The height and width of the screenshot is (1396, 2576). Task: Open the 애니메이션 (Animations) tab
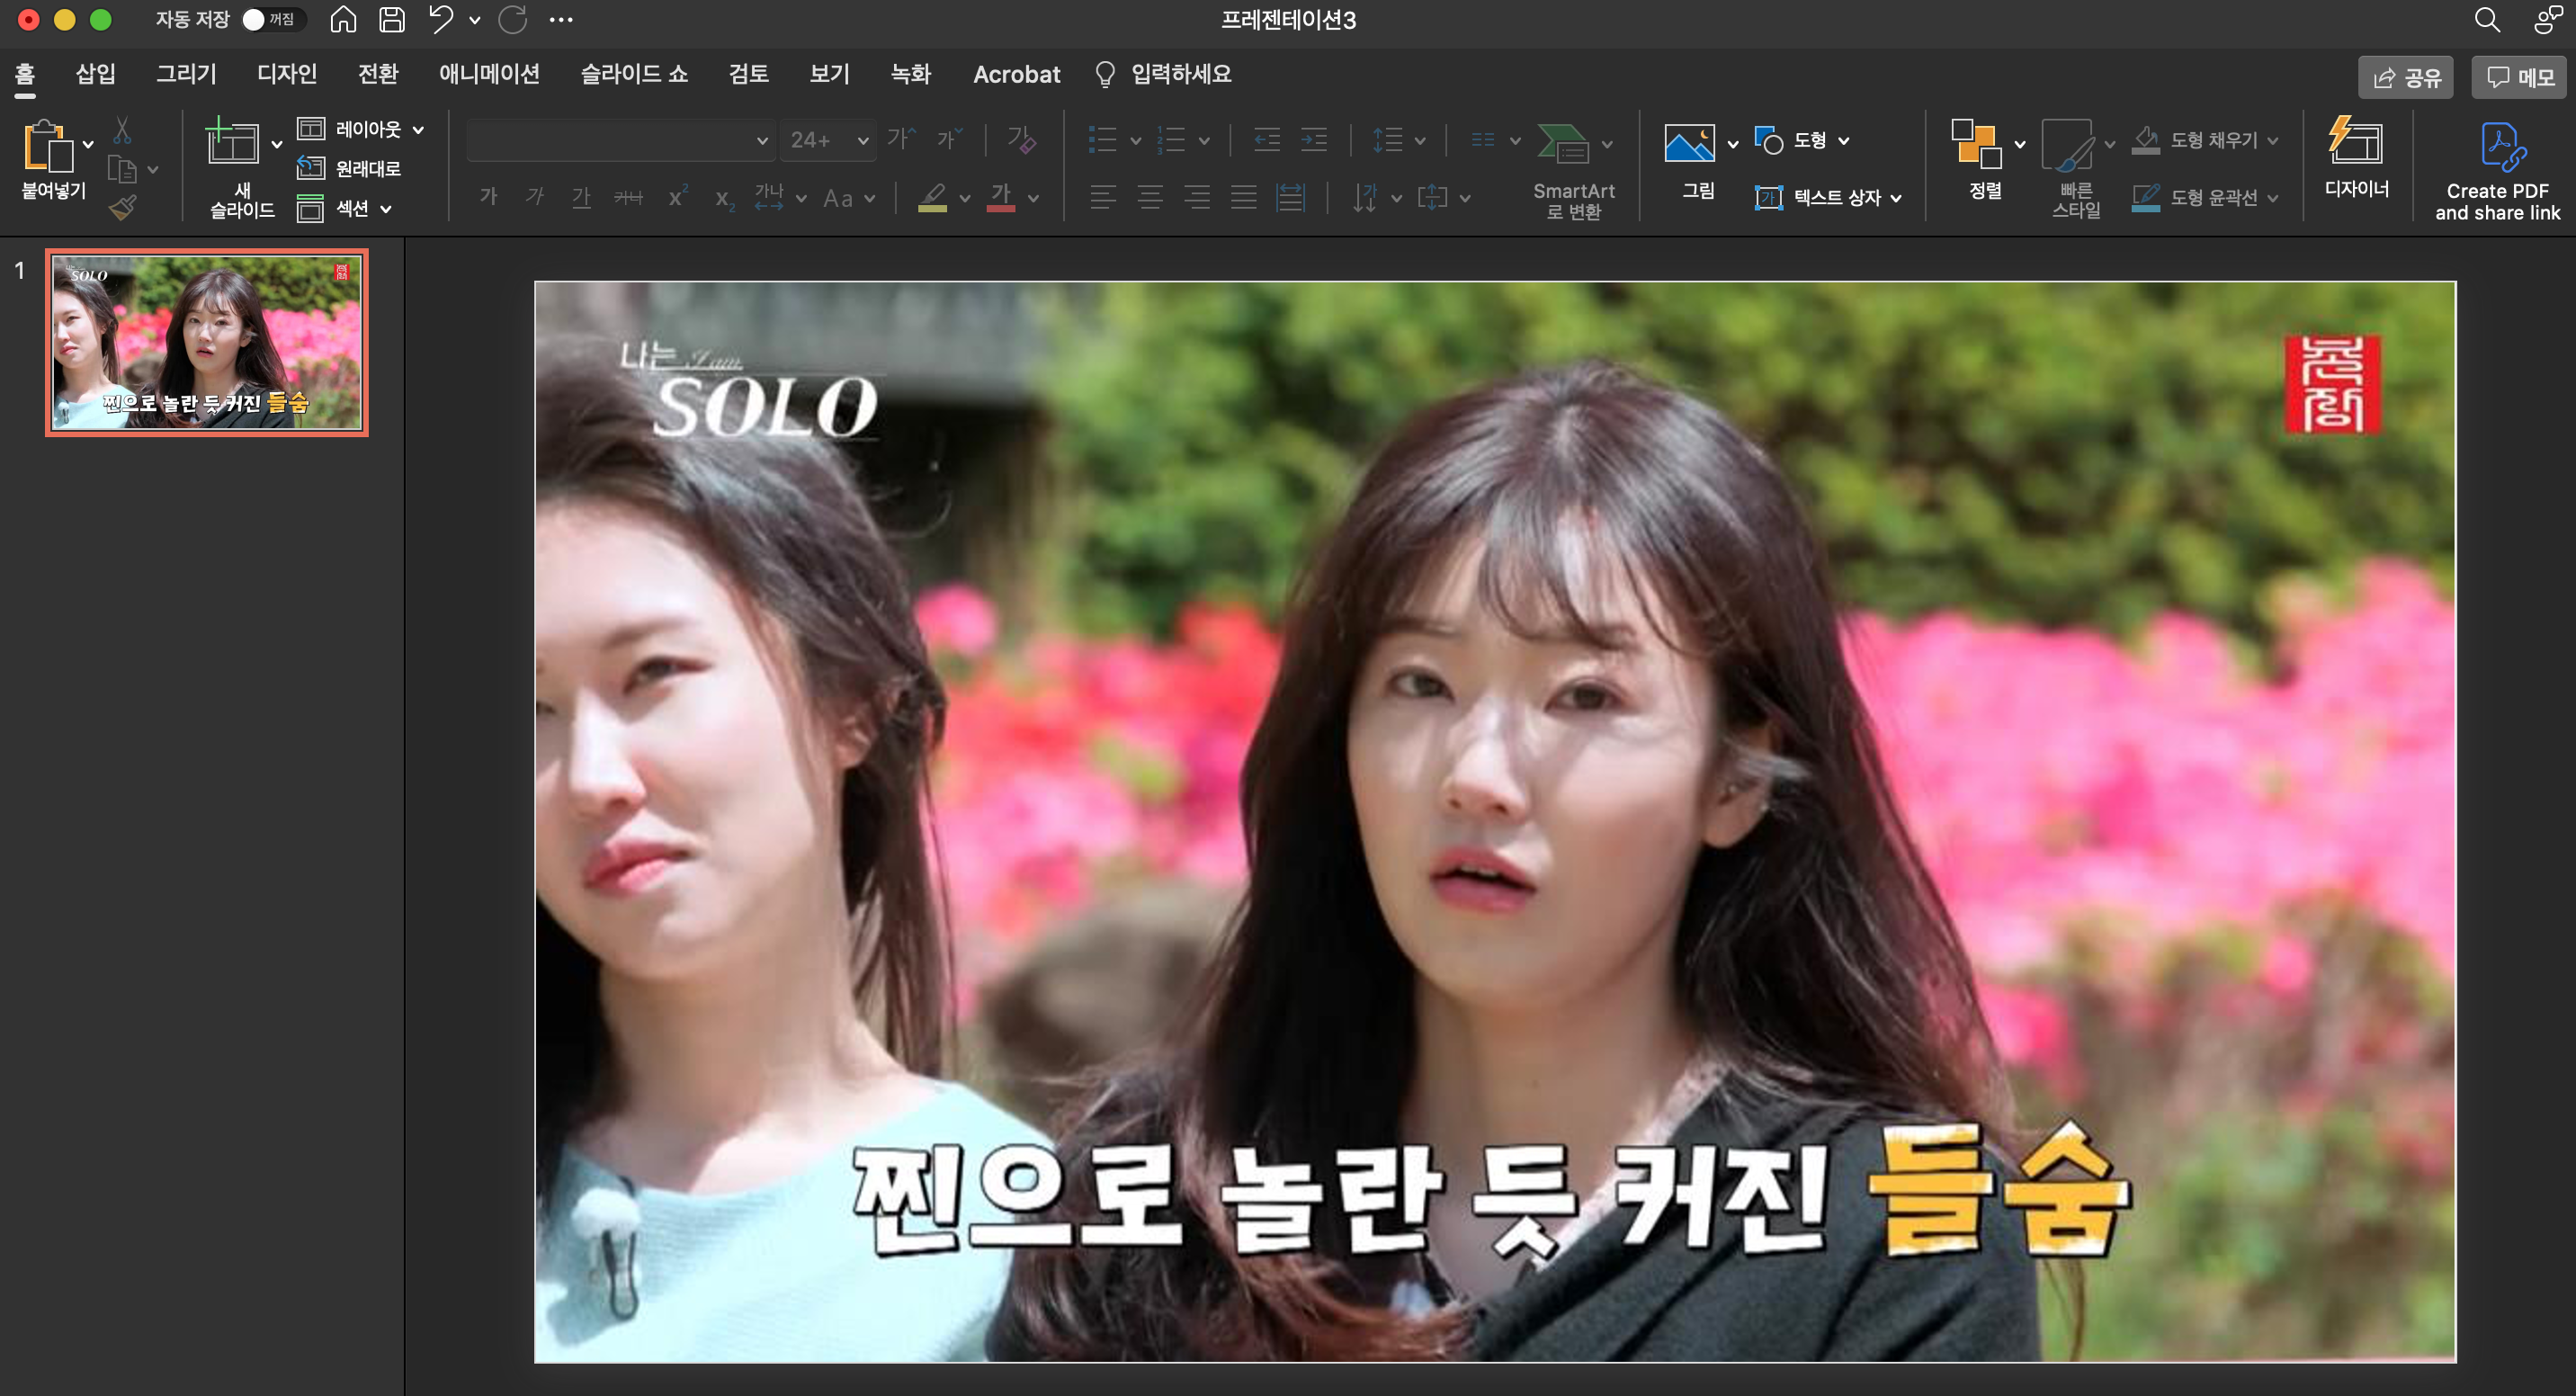point(489,74)
